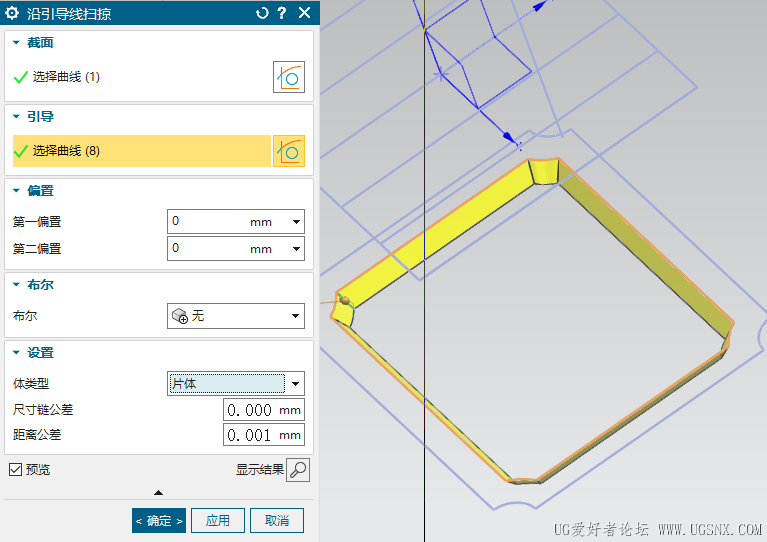Click the 距离公差 label
This screenshot has width=767, height=542.
(37, 435)
